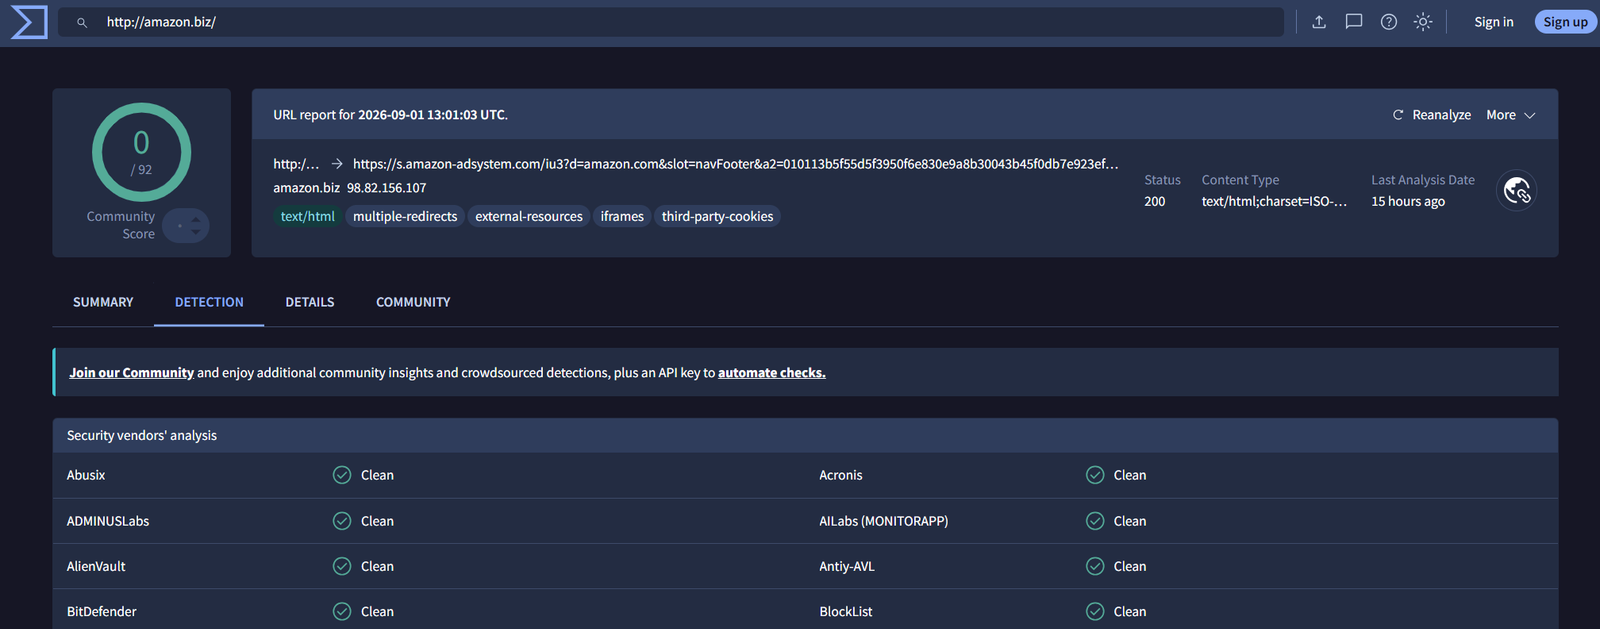The image size is (1600, 629).
Task: Open the DETAILS tab
Action: (x=310, y=302)
